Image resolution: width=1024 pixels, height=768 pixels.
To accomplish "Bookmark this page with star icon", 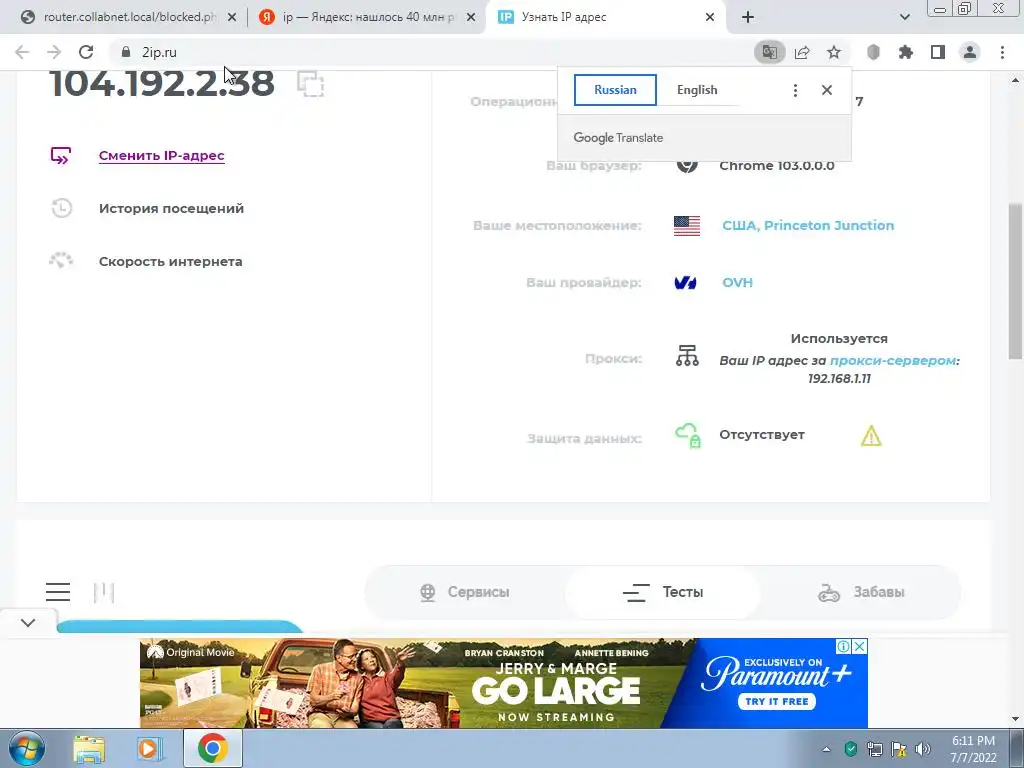I will 834,52.
